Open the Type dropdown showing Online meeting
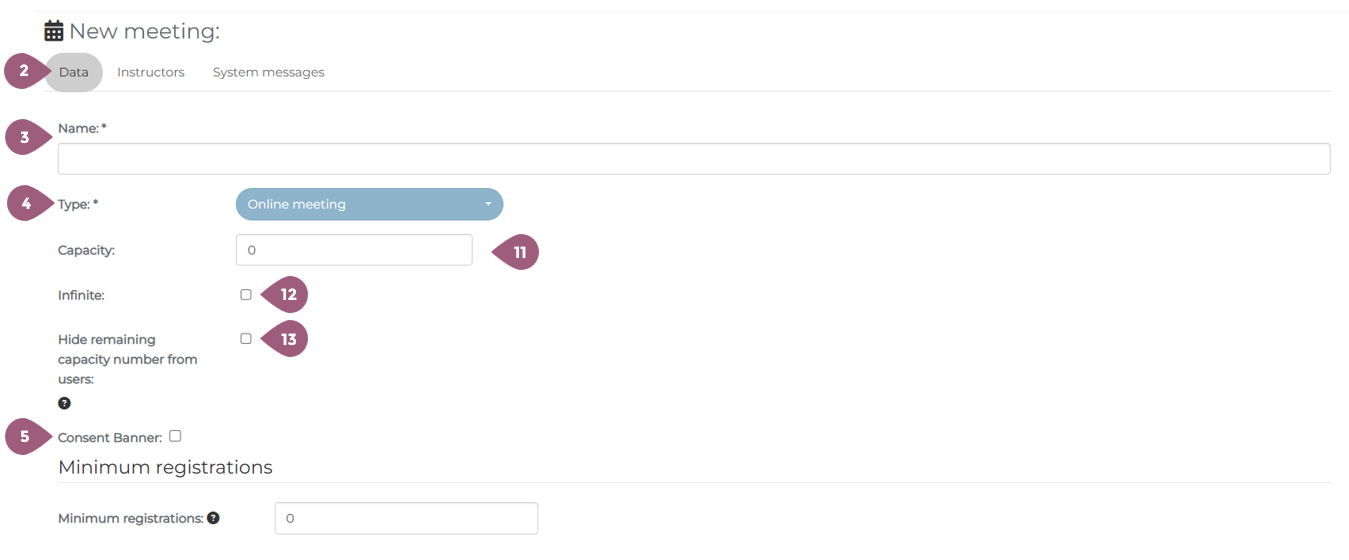Screen dimensions: 1349x560 pyautogui.click(x=369, y=204)
